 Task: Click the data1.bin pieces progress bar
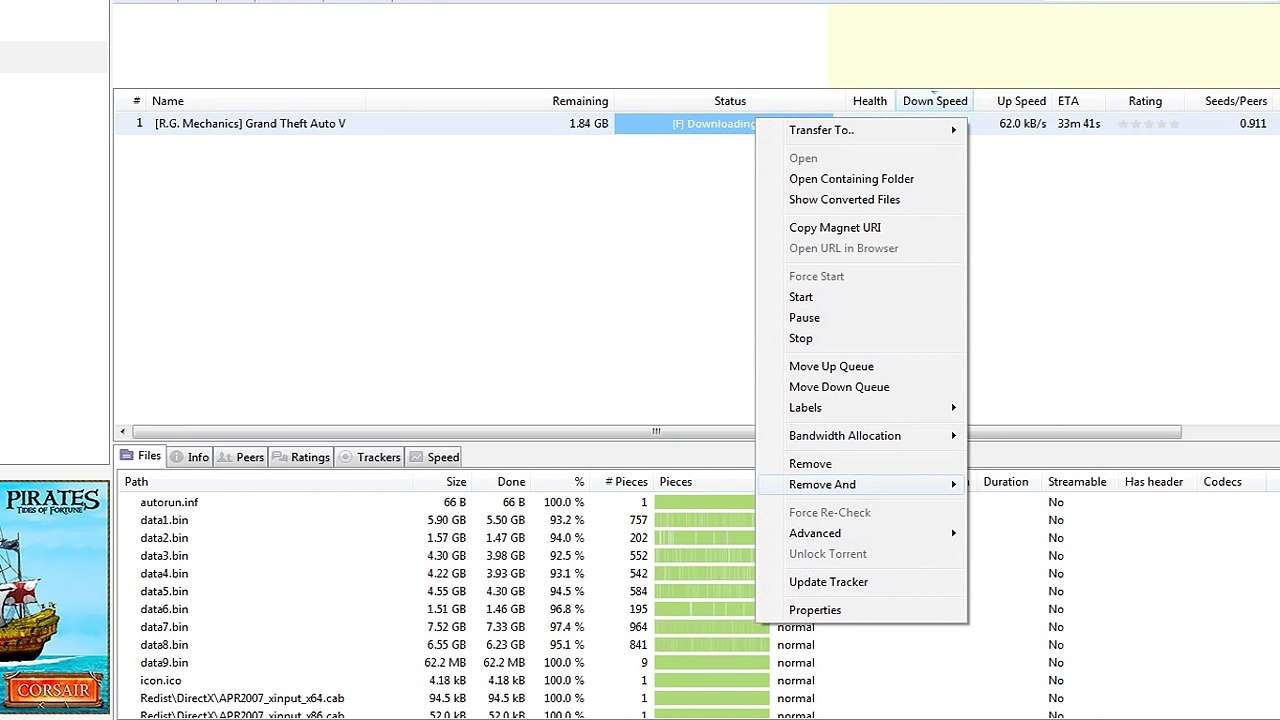704,520
